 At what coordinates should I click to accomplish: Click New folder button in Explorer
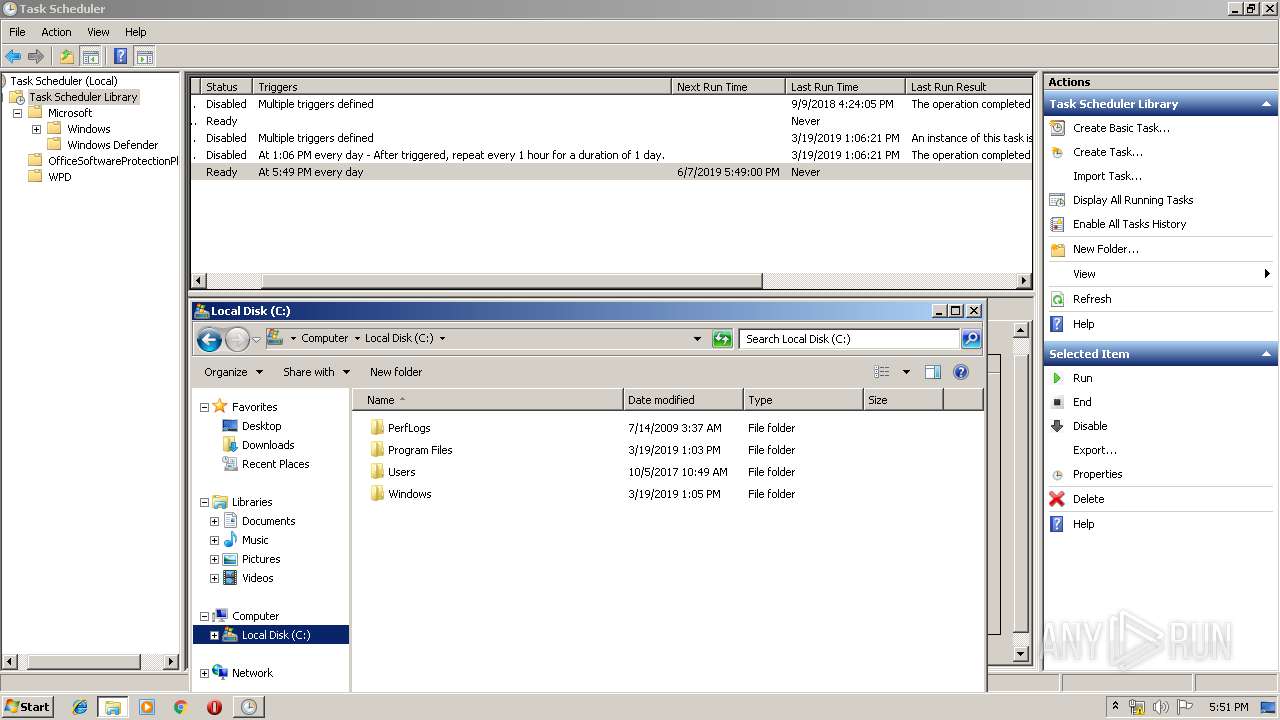point(396,372)
